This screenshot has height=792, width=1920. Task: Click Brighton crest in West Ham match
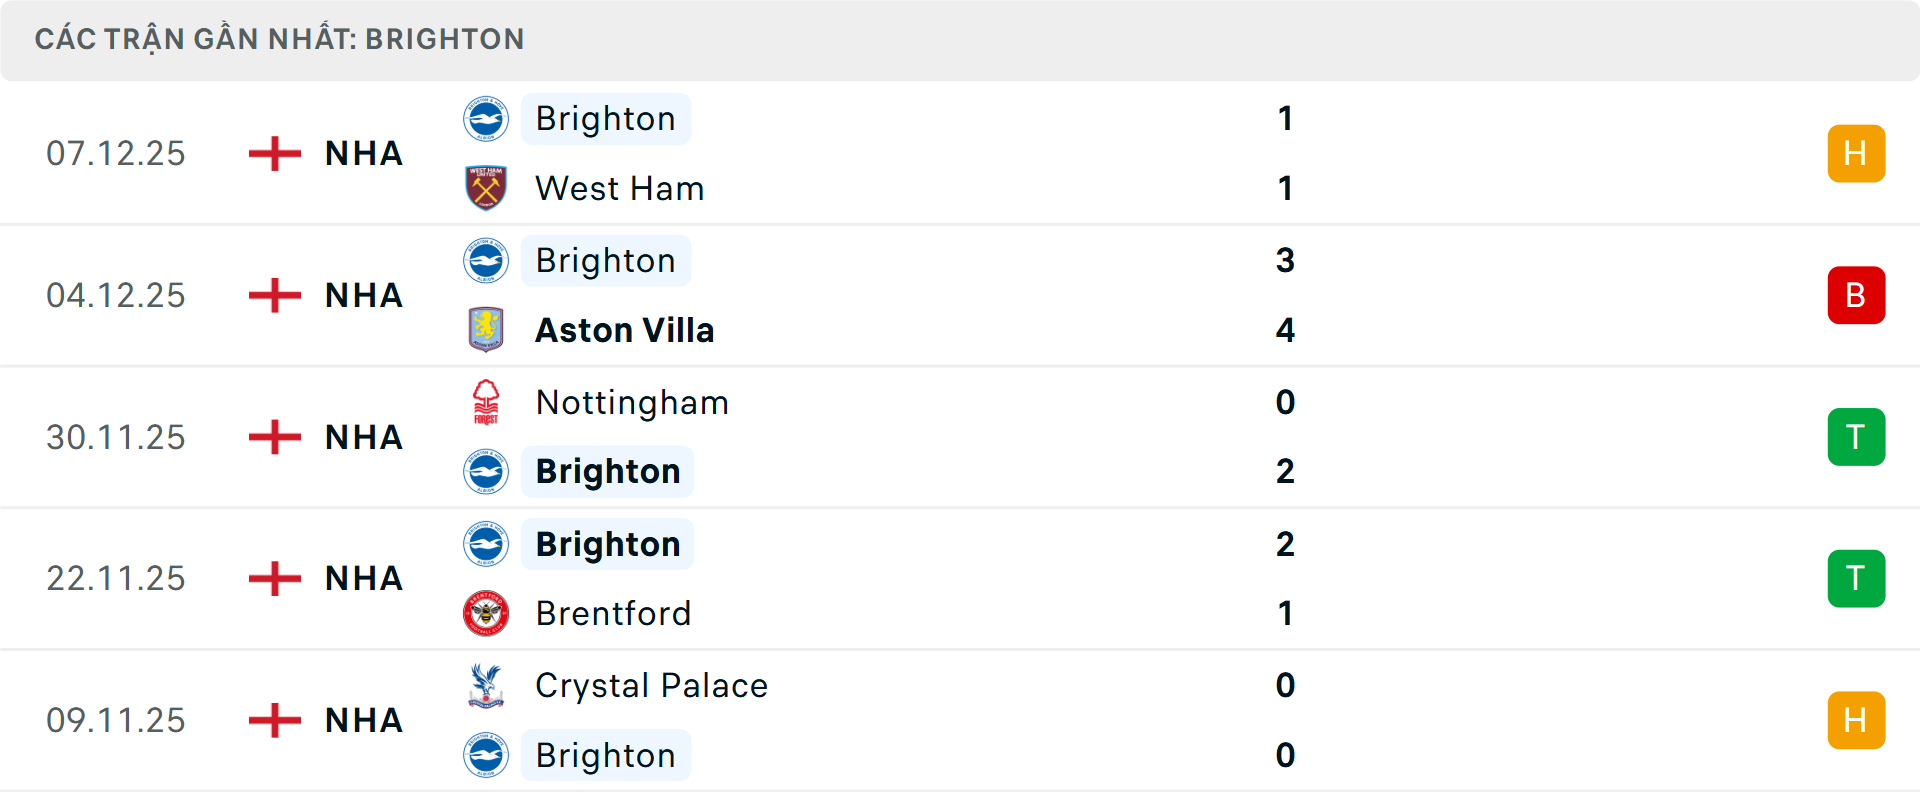pyautogui.click(x=486, y=119)
